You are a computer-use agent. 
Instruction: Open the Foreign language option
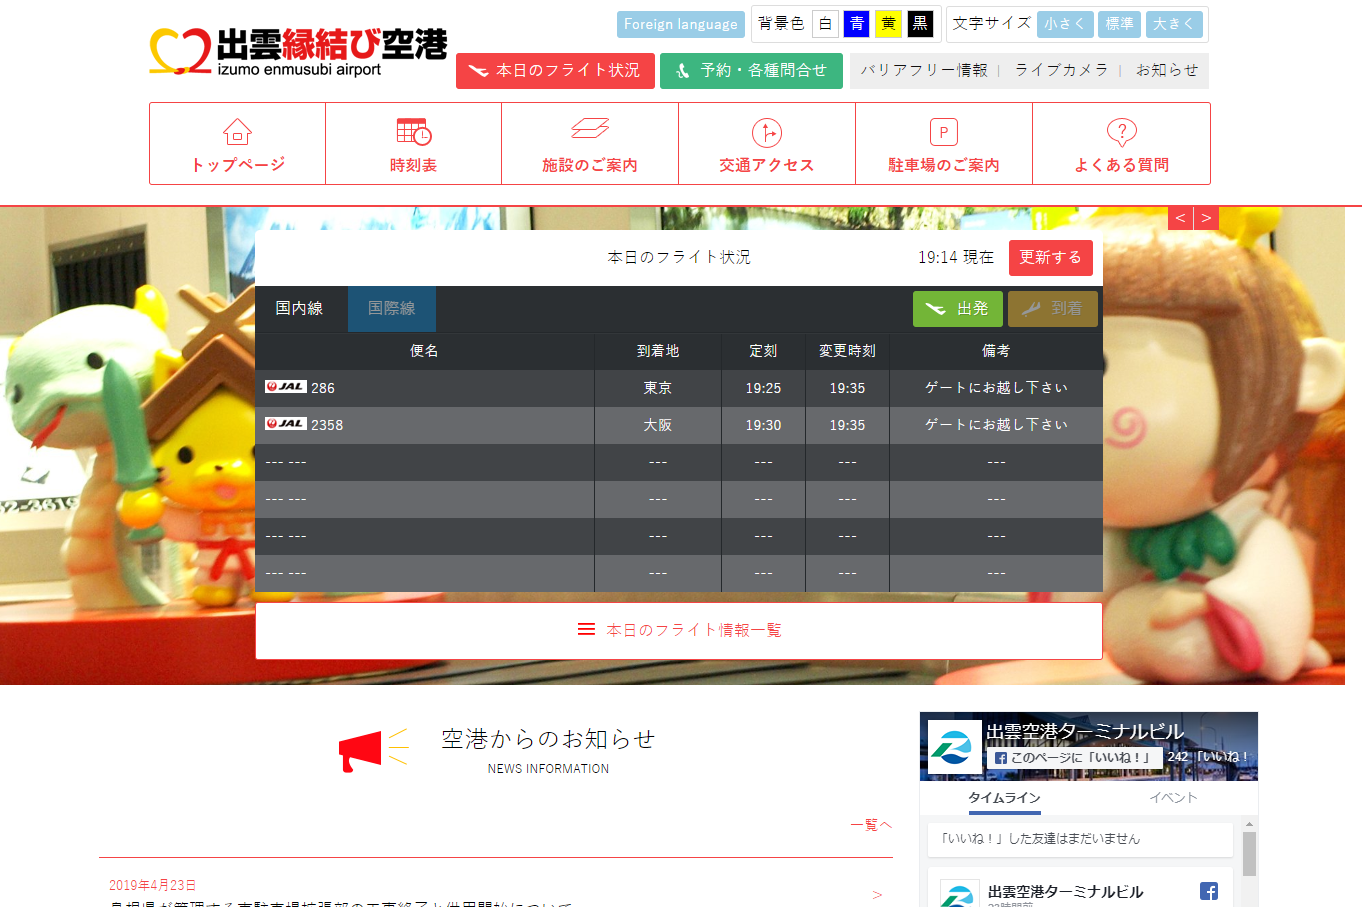point(680,24)
